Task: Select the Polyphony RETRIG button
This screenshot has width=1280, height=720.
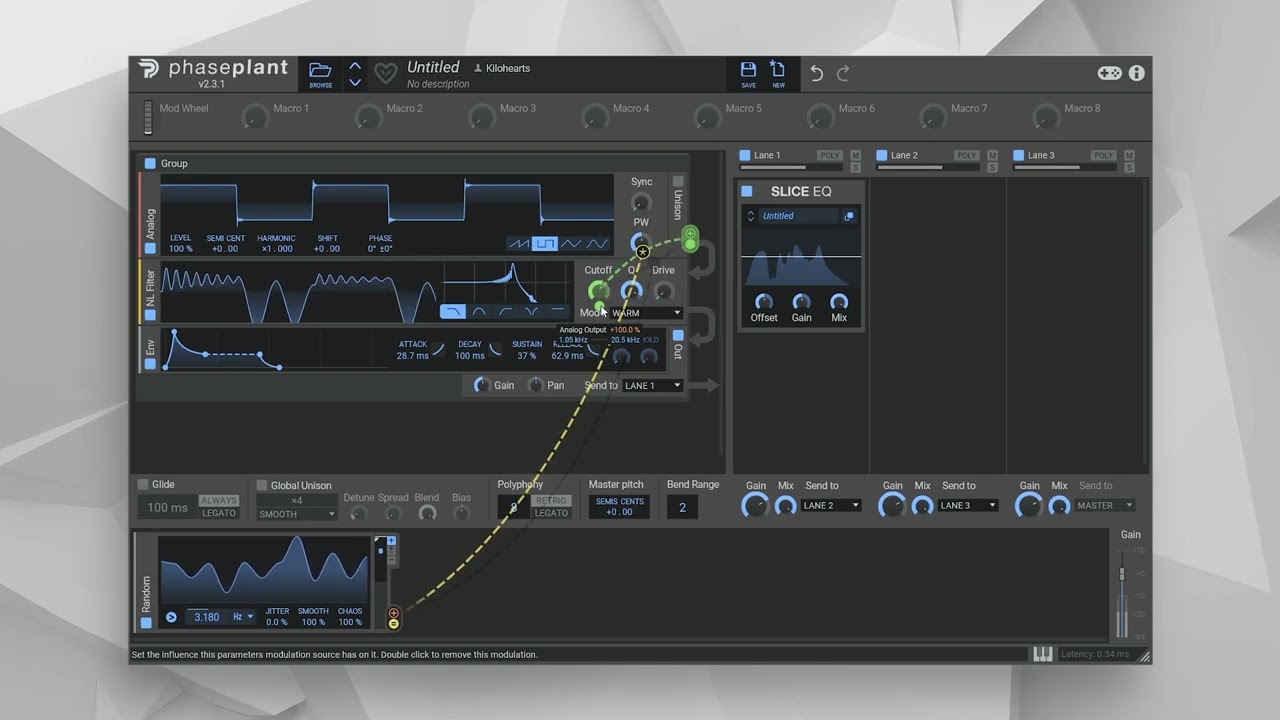Action: (551, 501)
